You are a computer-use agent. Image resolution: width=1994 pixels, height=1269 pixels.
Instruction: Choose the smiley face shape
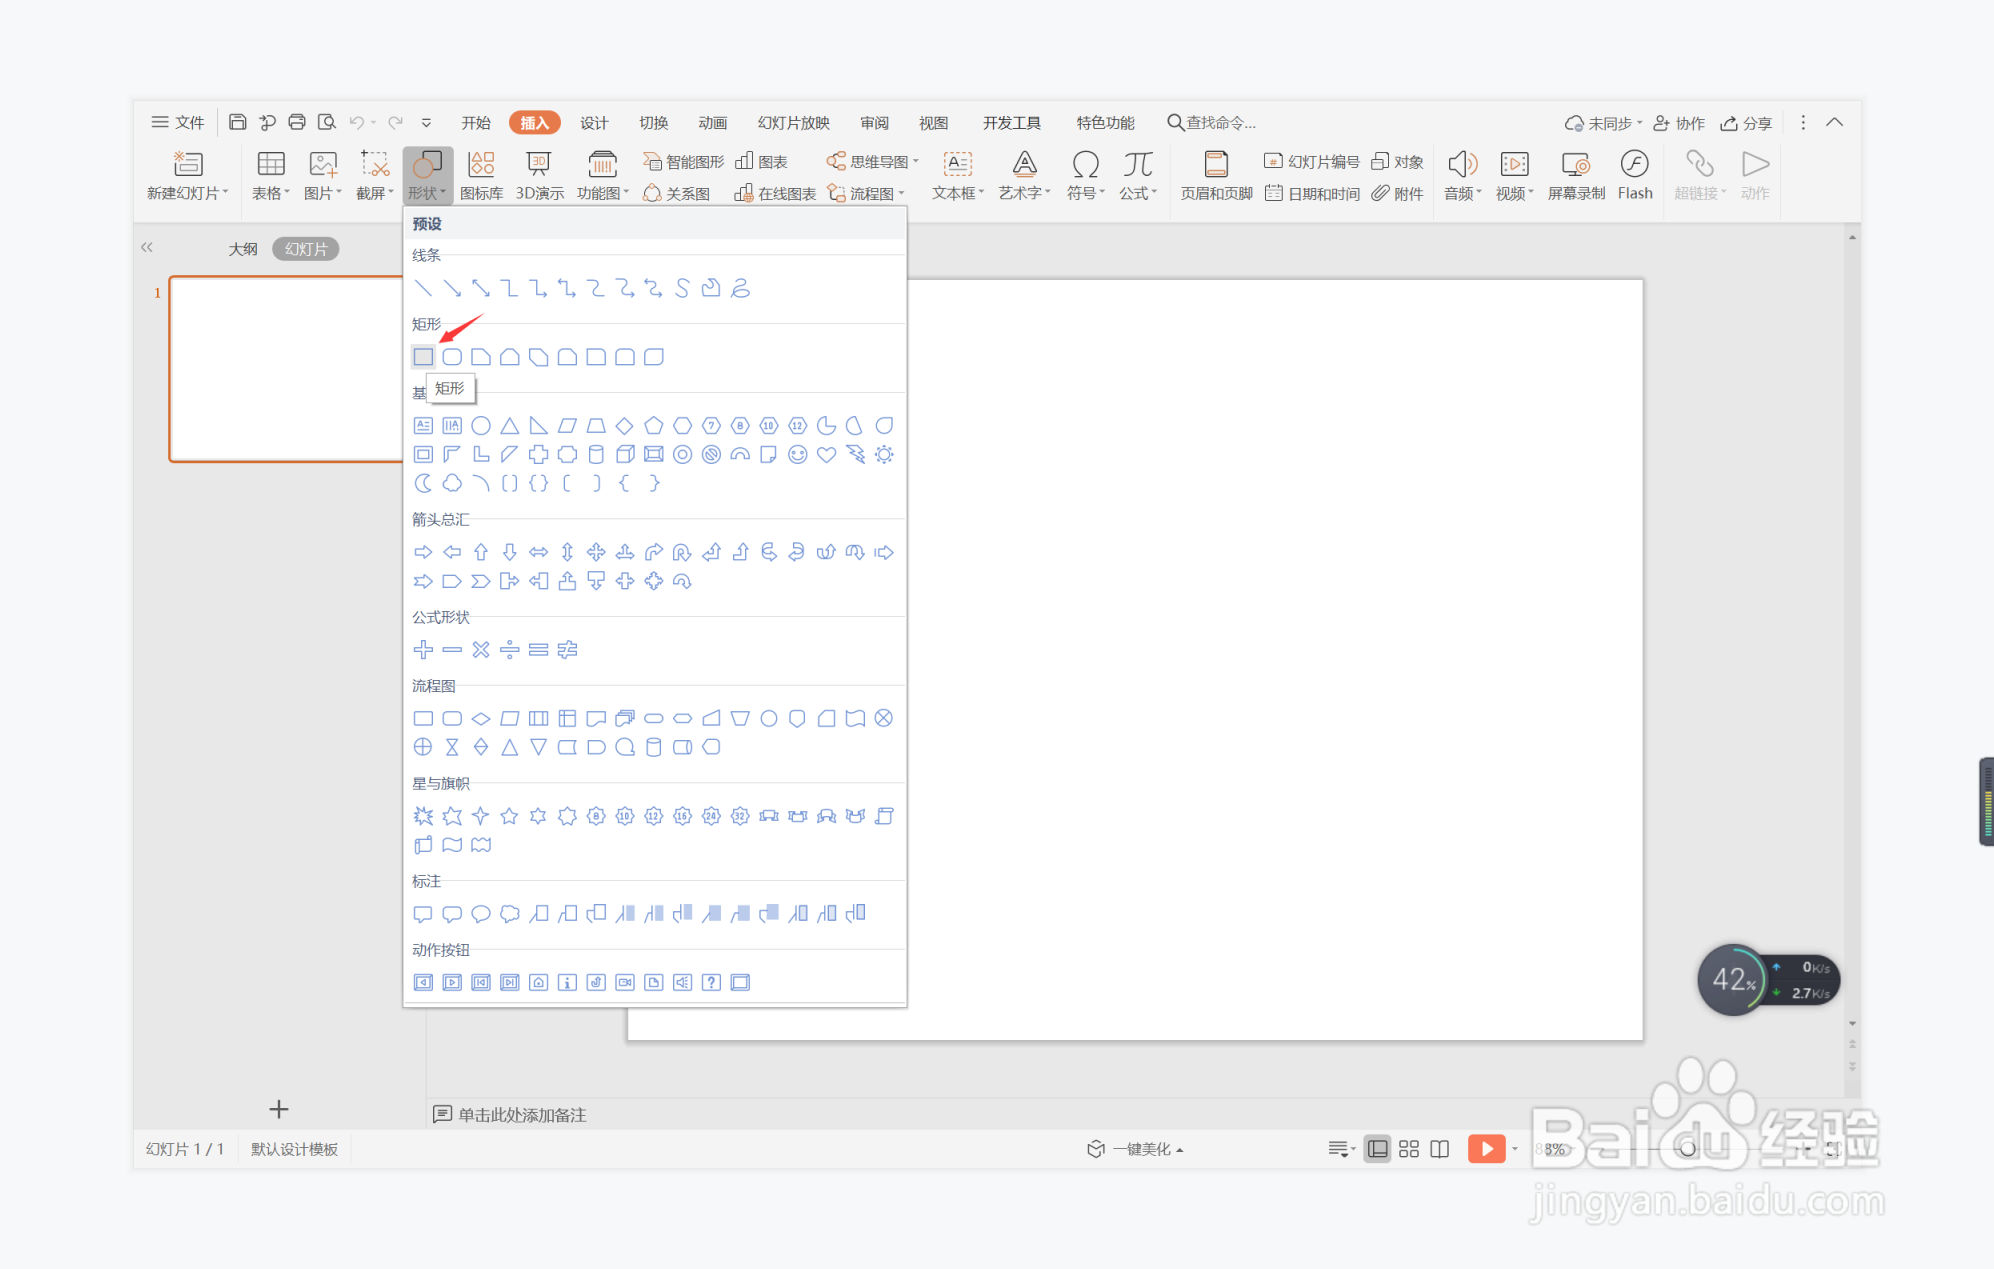click(797, 455)
